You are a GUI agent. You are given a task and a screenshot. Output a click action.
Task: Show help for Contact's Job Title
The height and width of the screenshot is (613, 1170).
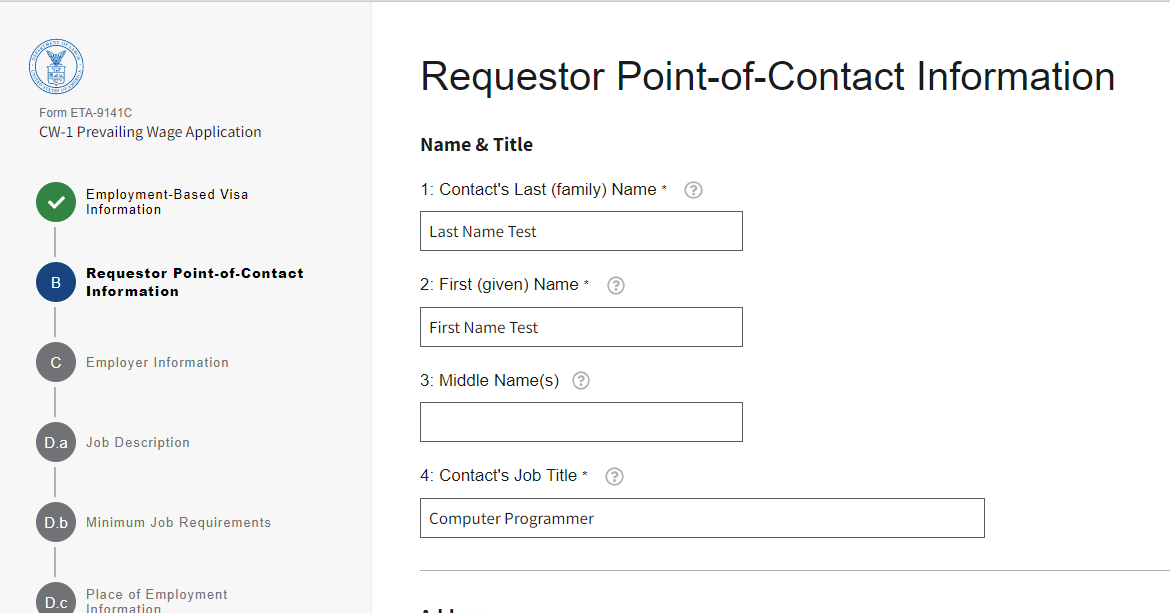coord(615,476)
